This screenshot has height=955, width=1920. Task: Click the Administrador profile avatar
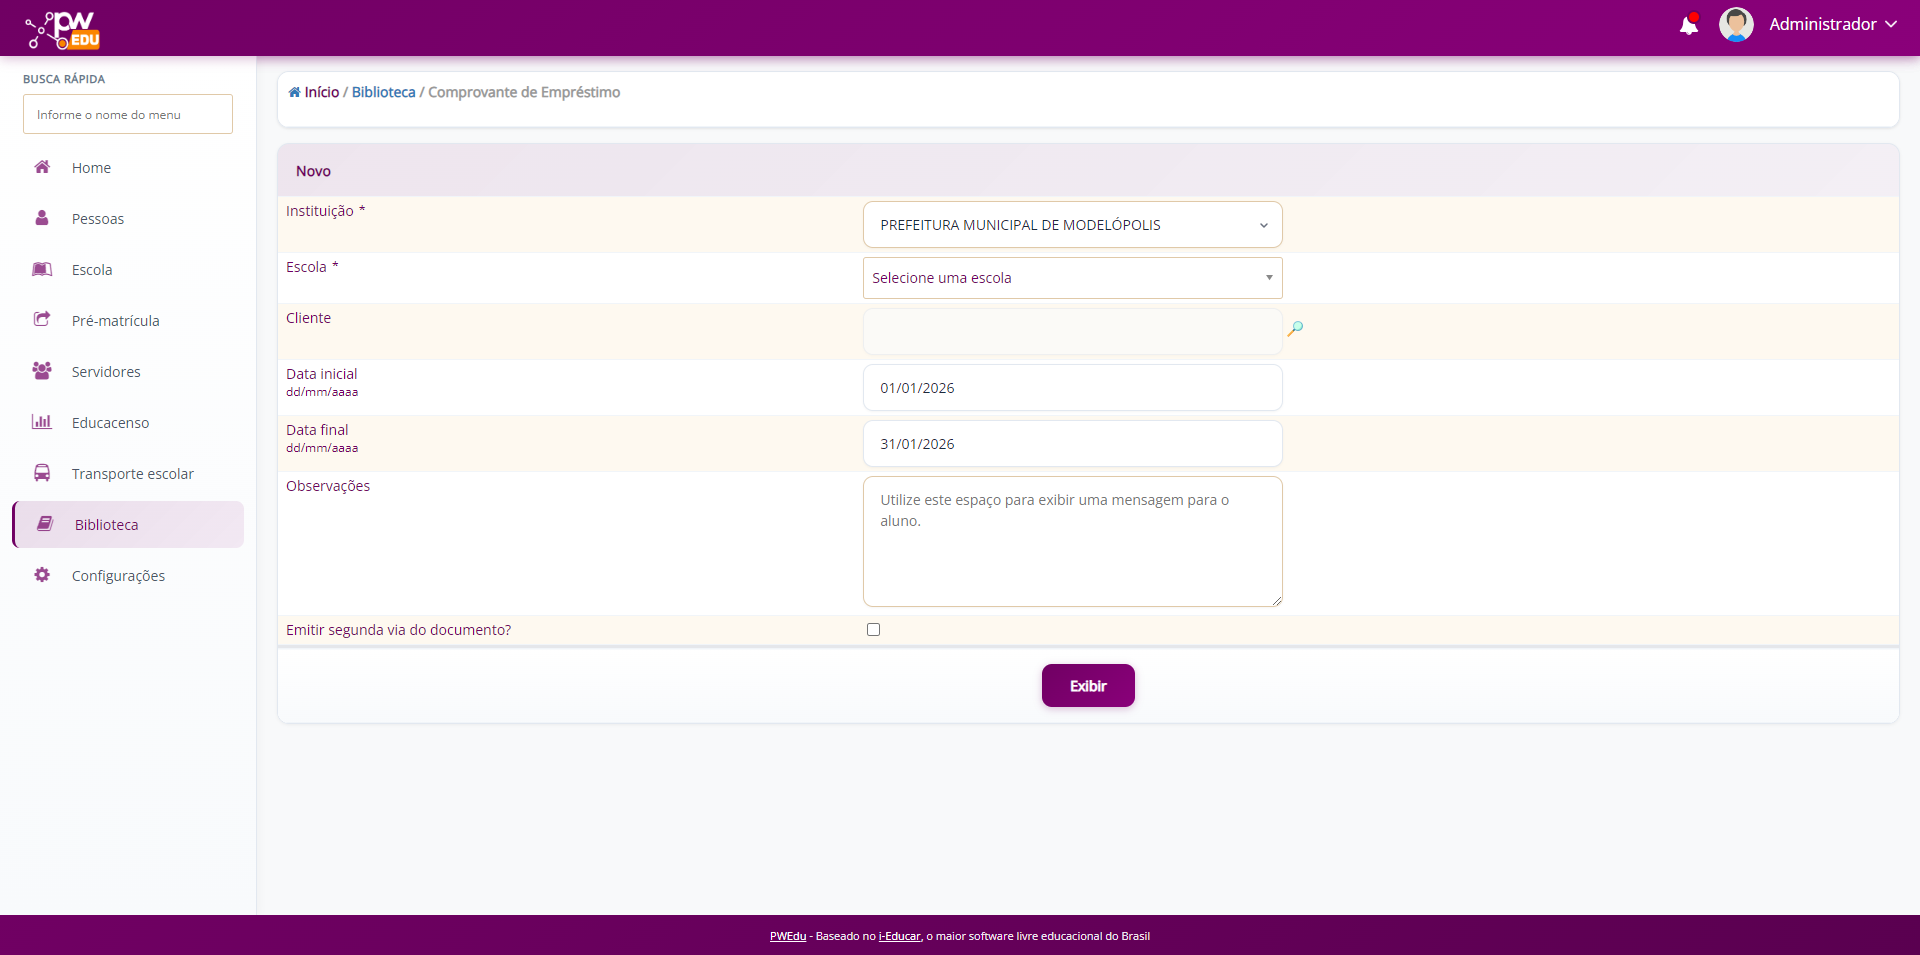click(x=1735, y=25)
